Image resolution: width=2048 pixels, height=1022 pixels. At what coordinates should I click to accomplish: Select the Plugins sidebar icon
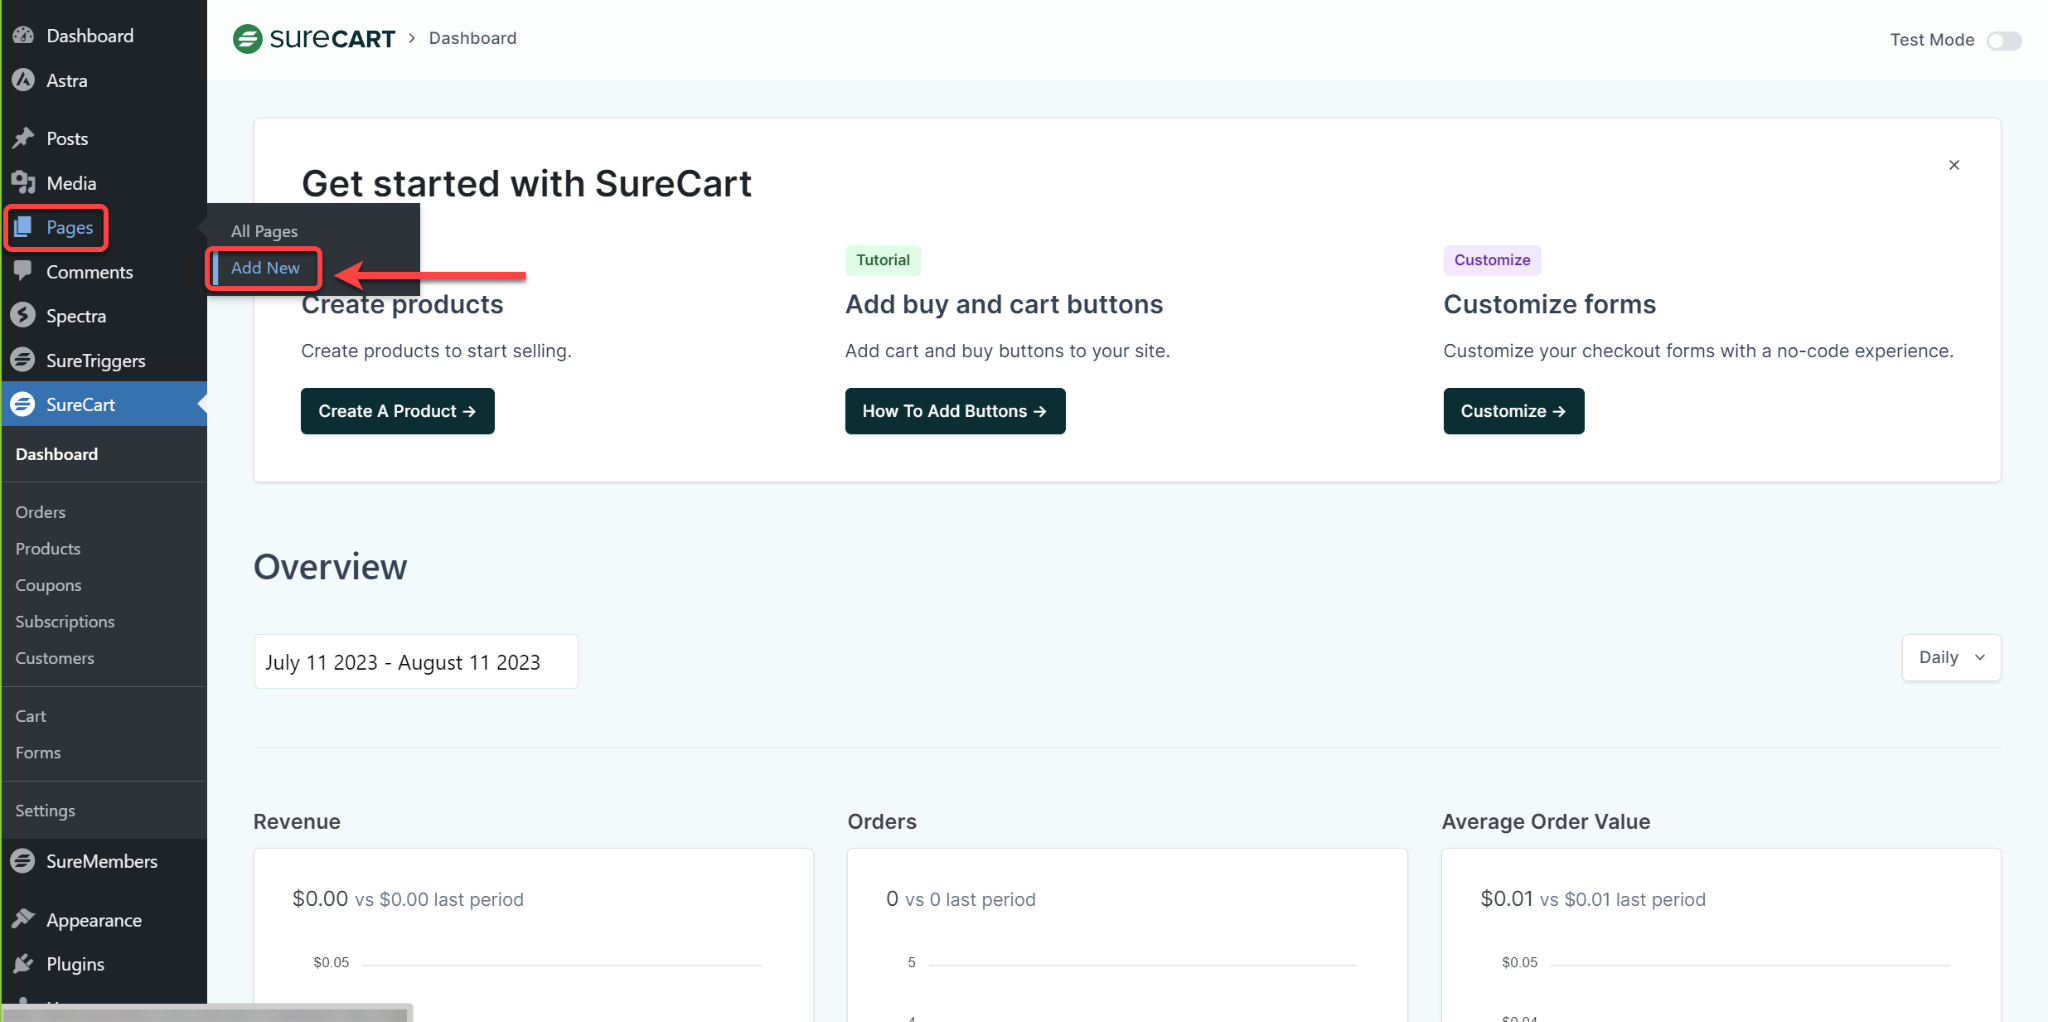click(24, 963)
